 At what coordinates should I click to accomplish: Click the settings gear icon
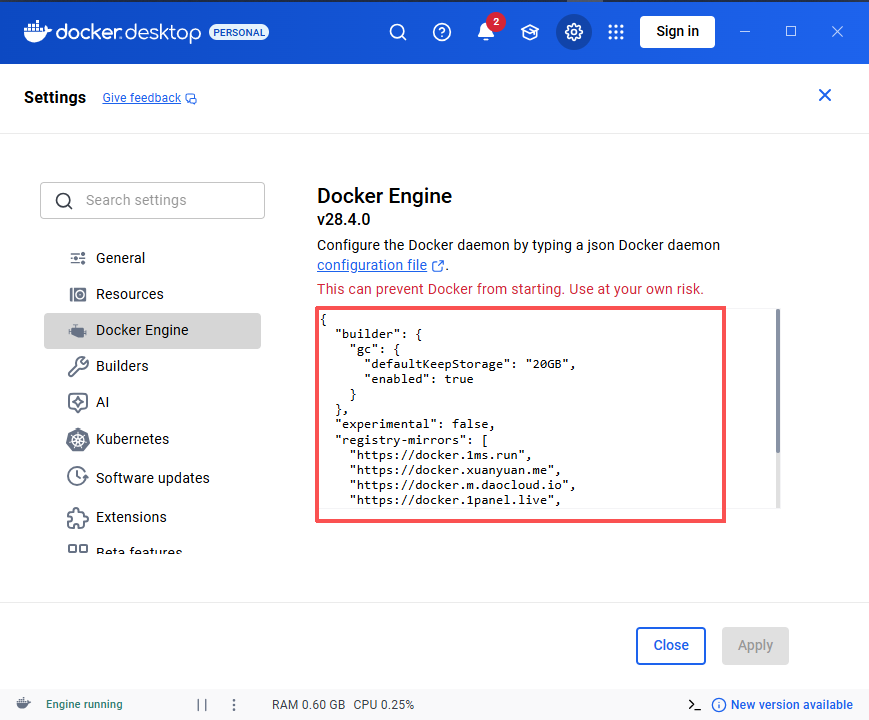click(x=574, y=32)
